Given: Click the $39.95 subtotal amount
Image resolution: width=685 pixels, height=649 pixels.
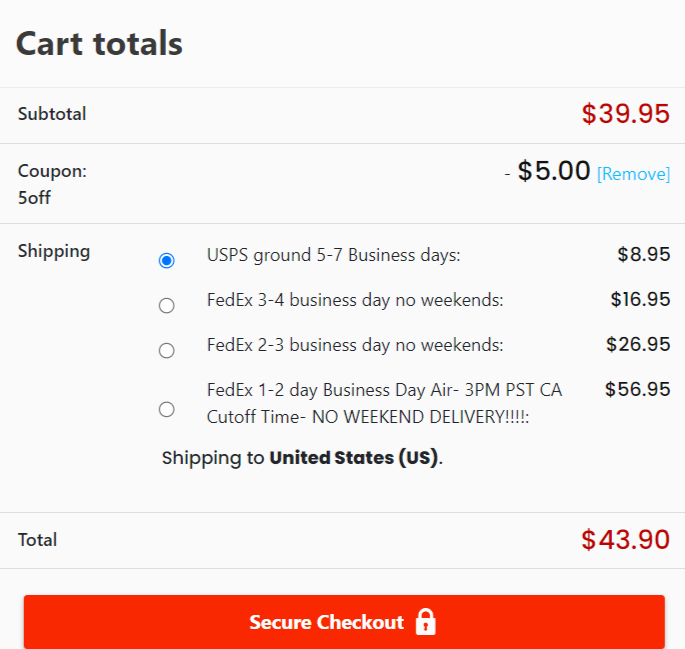Looking at the screenshot, I should (x=625, y=114).
